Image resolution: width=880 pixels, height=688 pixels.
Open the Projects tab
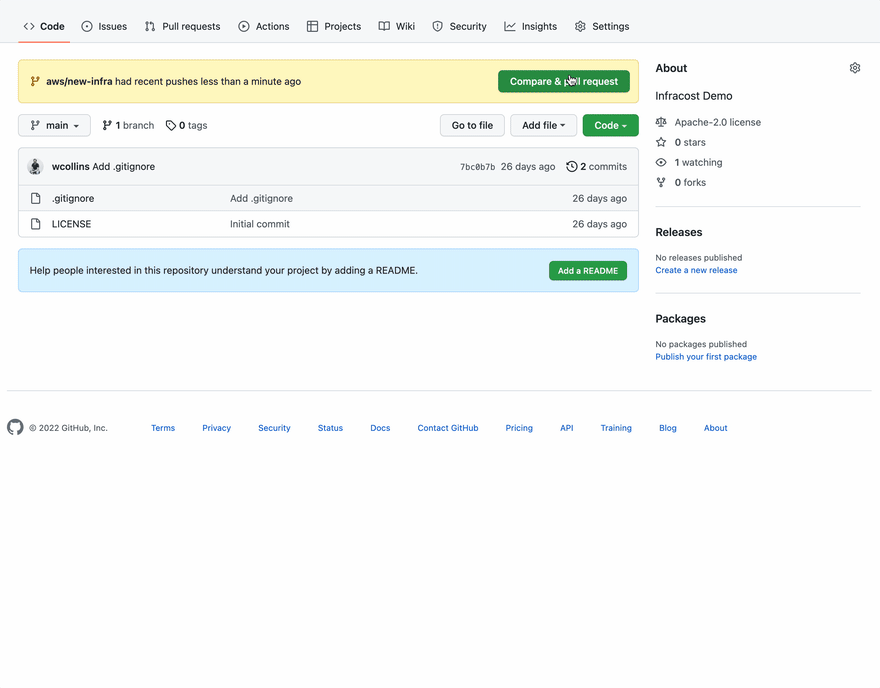(334, 26)
